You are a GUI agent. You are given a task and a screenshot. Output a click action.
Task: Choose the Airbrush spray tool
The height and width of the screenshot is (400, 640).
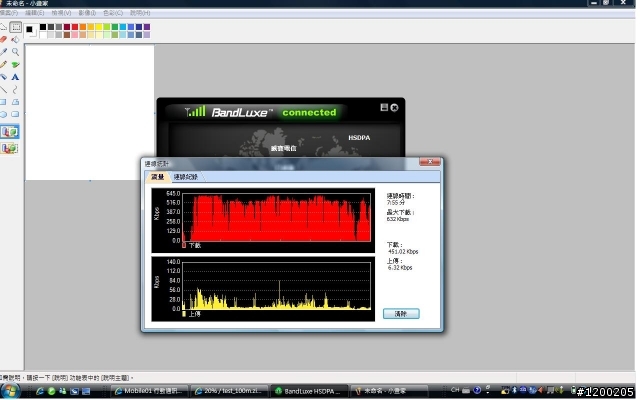click(3, 77)
